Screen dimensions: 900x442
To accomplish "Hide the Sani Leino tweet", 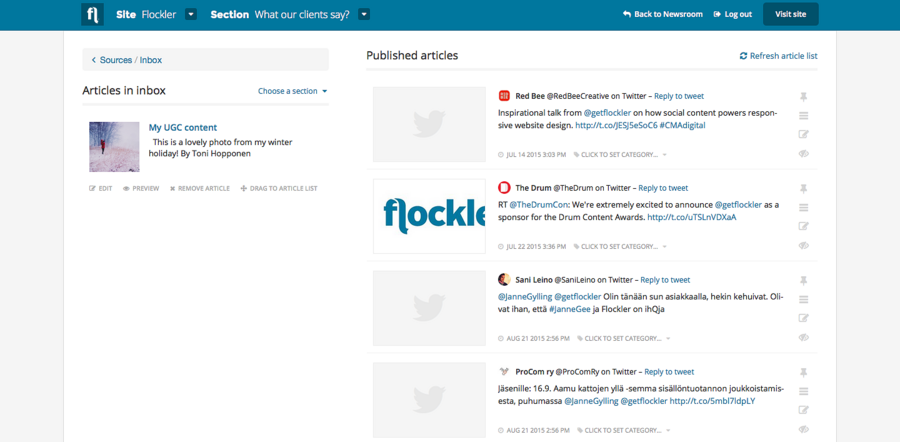I will pyautogui.click(x=804, y=337).
